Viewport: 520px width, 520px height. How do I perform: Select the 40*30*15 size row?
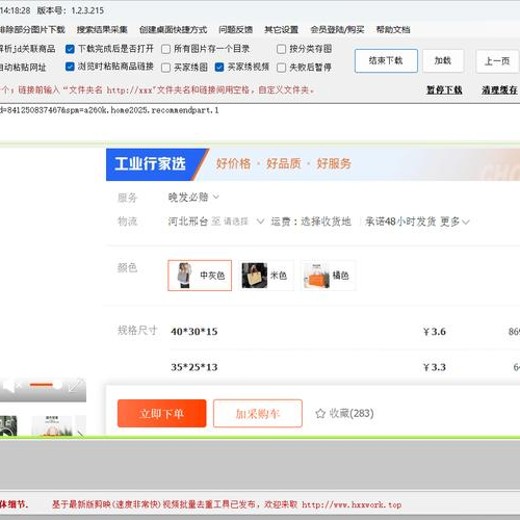coord(345,332)
